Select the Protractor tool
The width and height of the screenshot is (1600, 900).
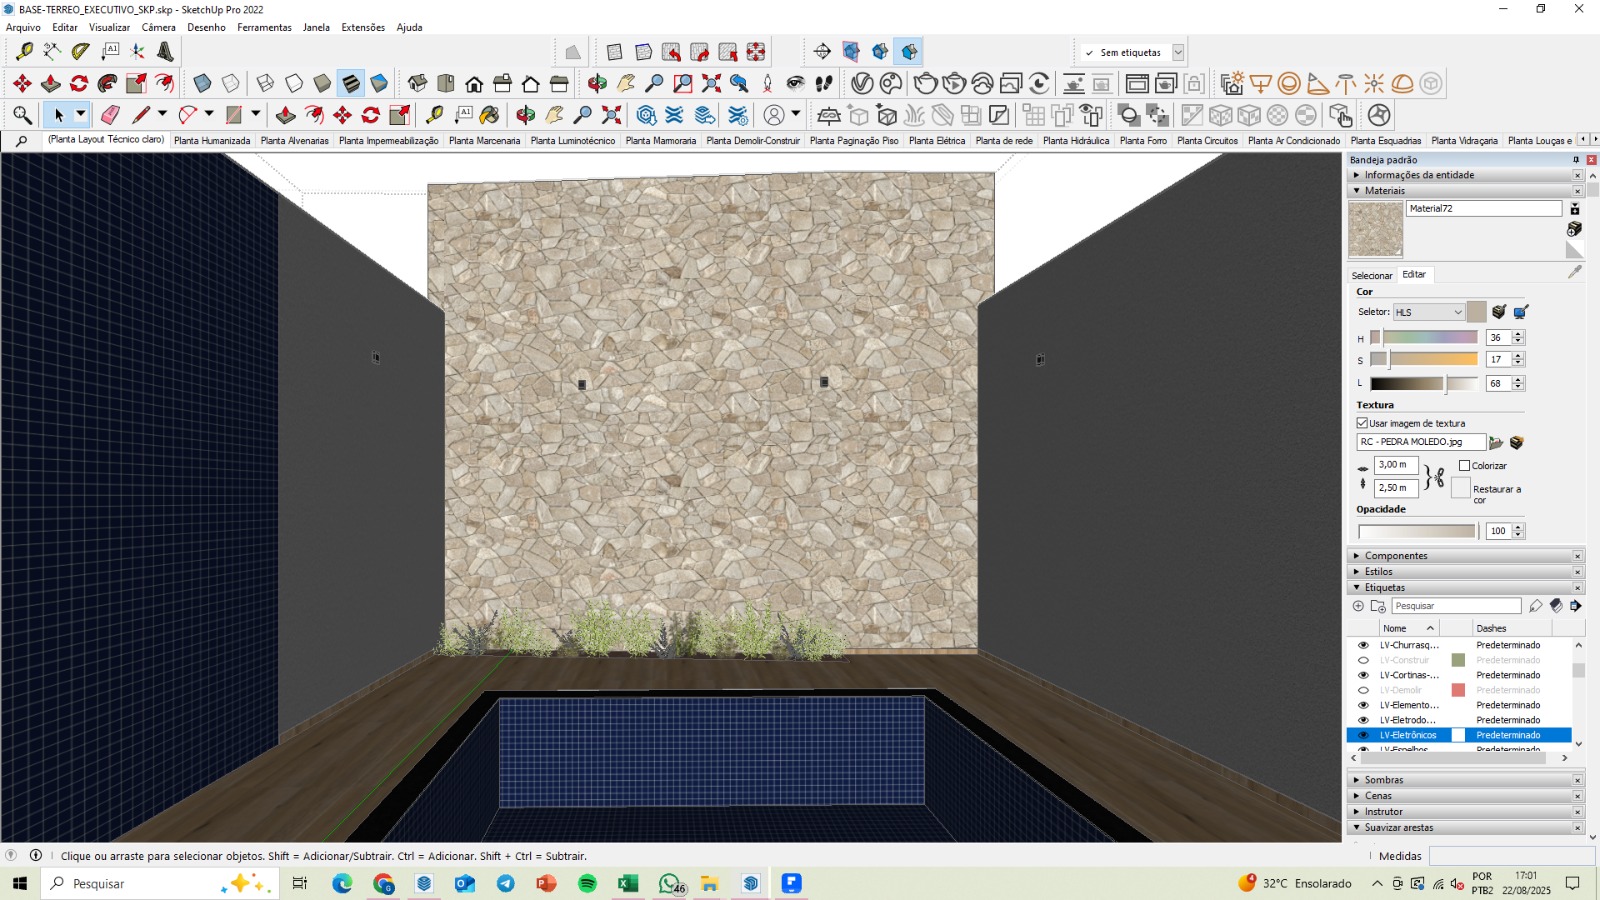[81, 51]
